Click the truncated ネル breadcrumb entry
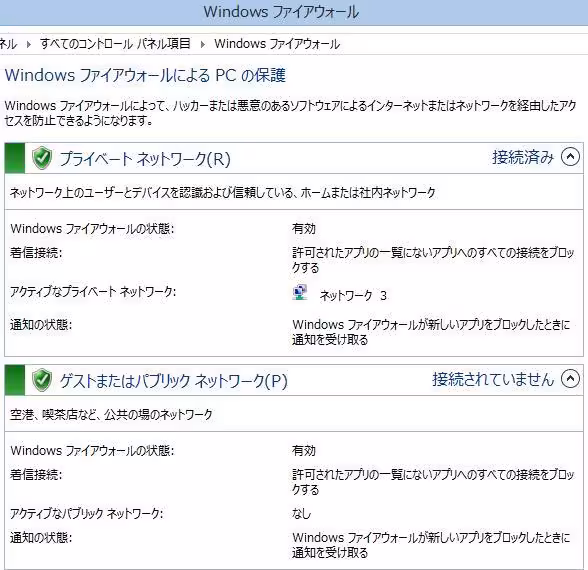 pos(8,44)
